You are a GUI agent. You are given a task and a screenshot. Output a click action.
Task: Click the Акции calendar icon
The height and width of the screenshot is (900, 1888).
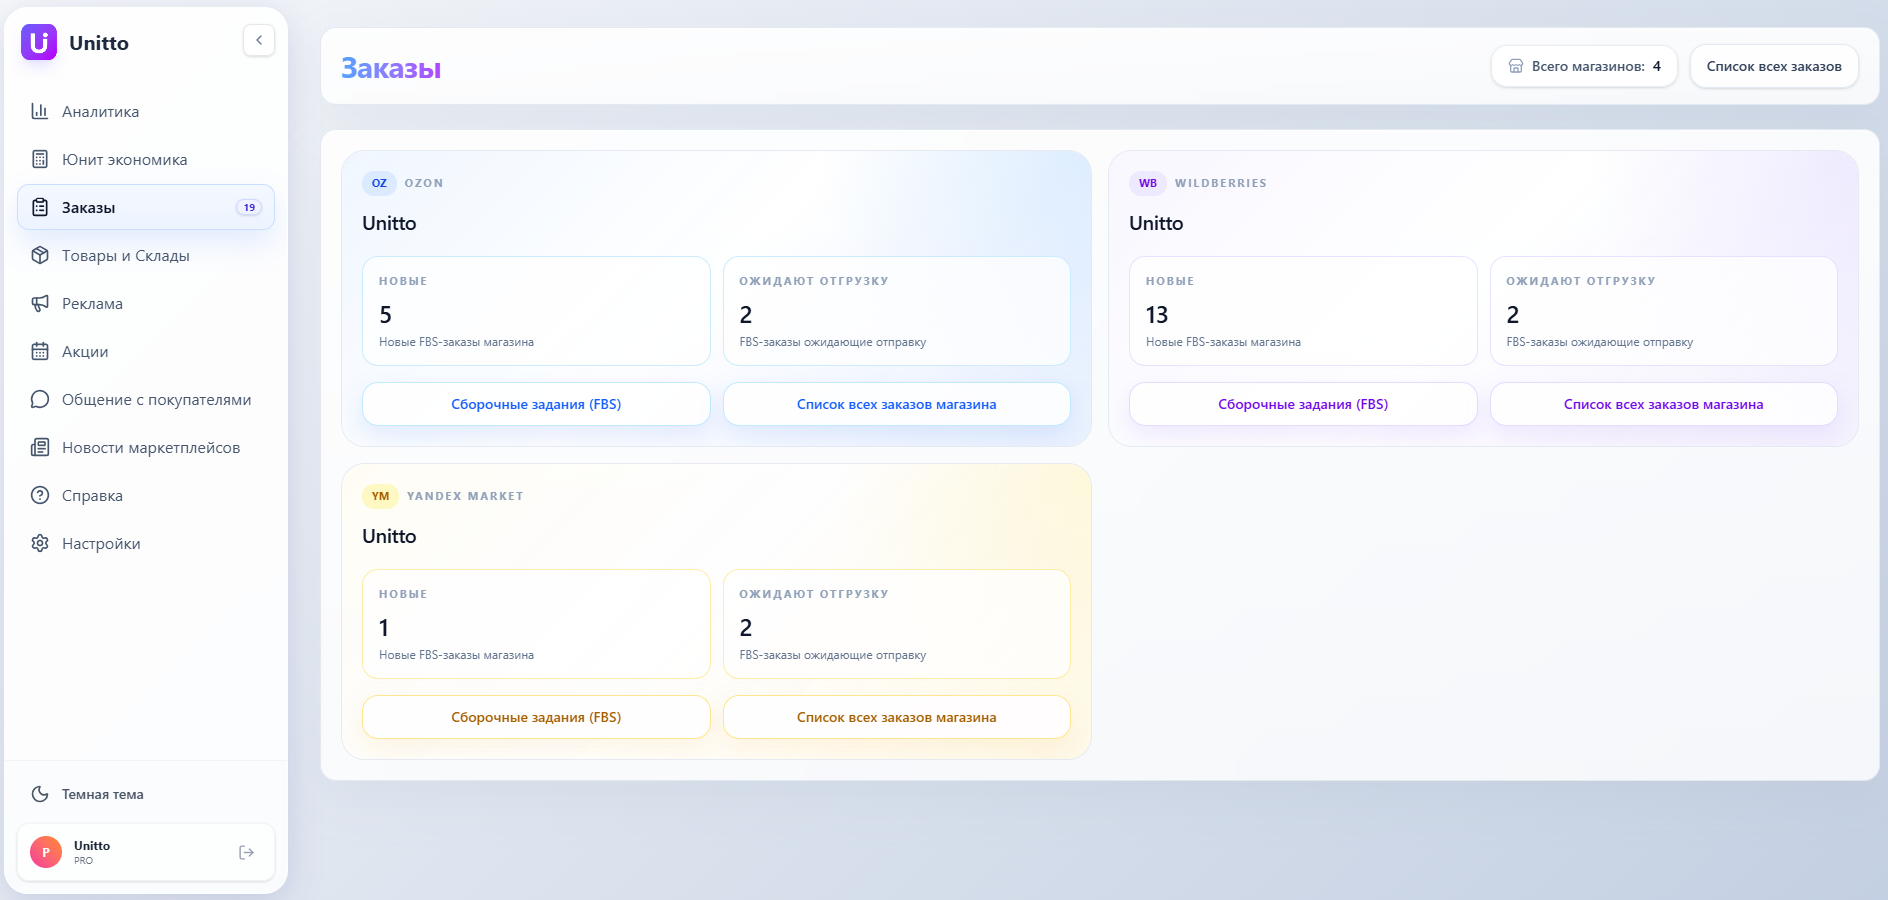(40, 351)
